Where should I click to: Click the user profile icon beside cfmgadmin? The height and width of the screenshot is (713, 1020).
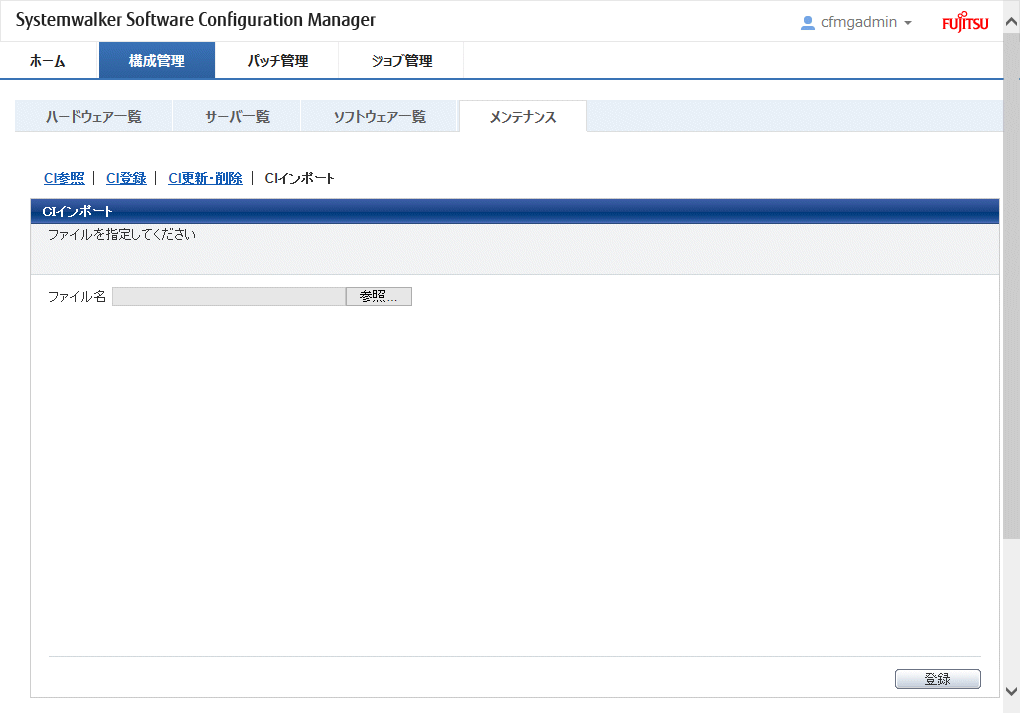807,23
